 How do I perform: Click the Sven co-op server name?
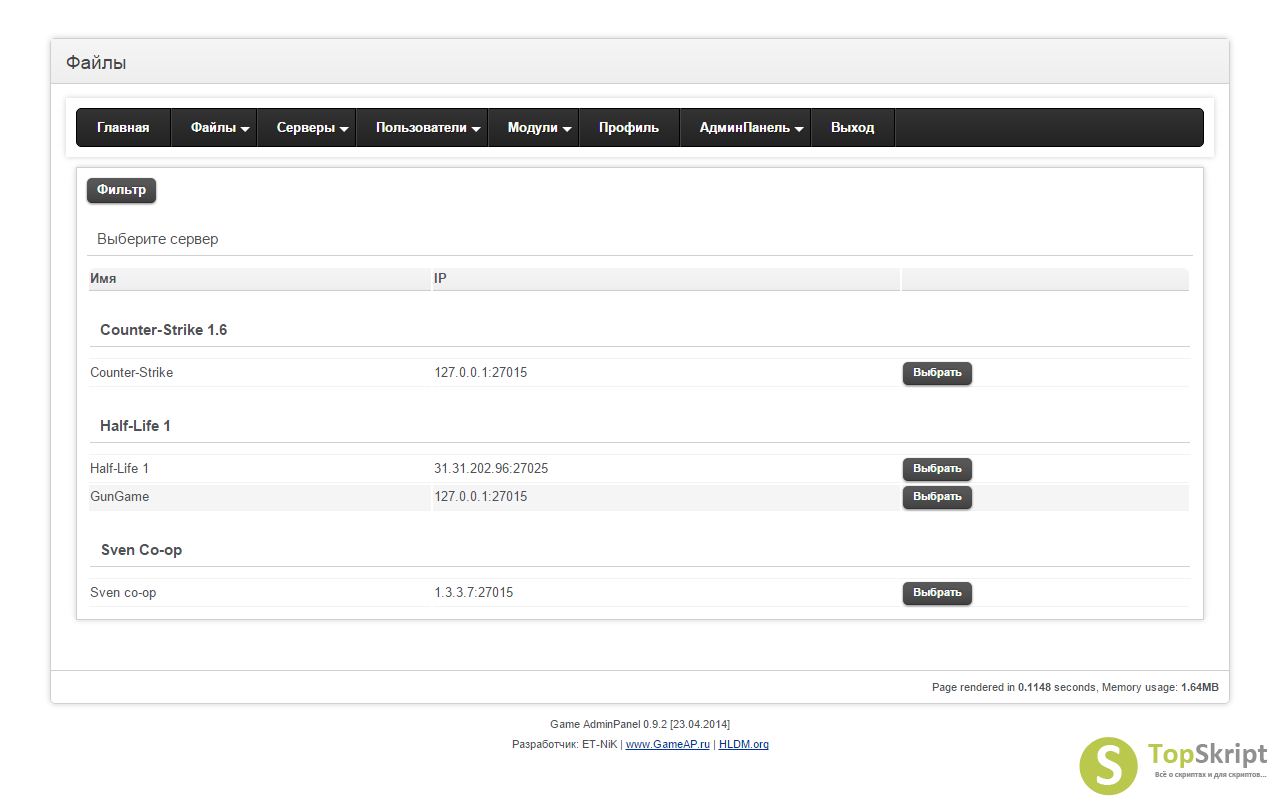pos(123,593)
